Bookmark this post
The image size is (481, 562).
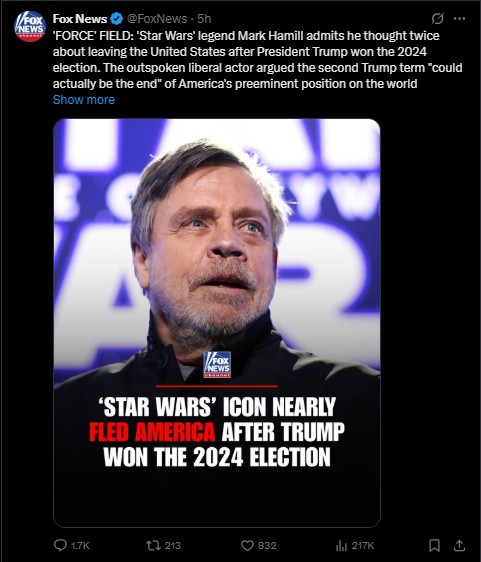(434, 546)
